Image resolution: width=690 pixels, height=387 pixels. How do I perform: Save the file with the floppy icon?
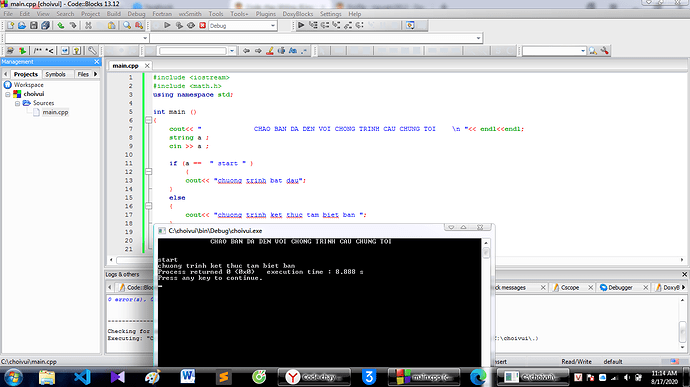33,26
